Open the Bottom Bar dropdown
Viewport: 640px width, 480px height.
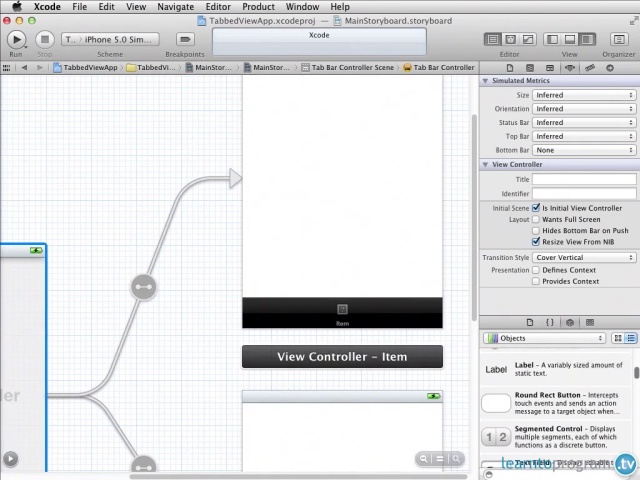point(584,150)
